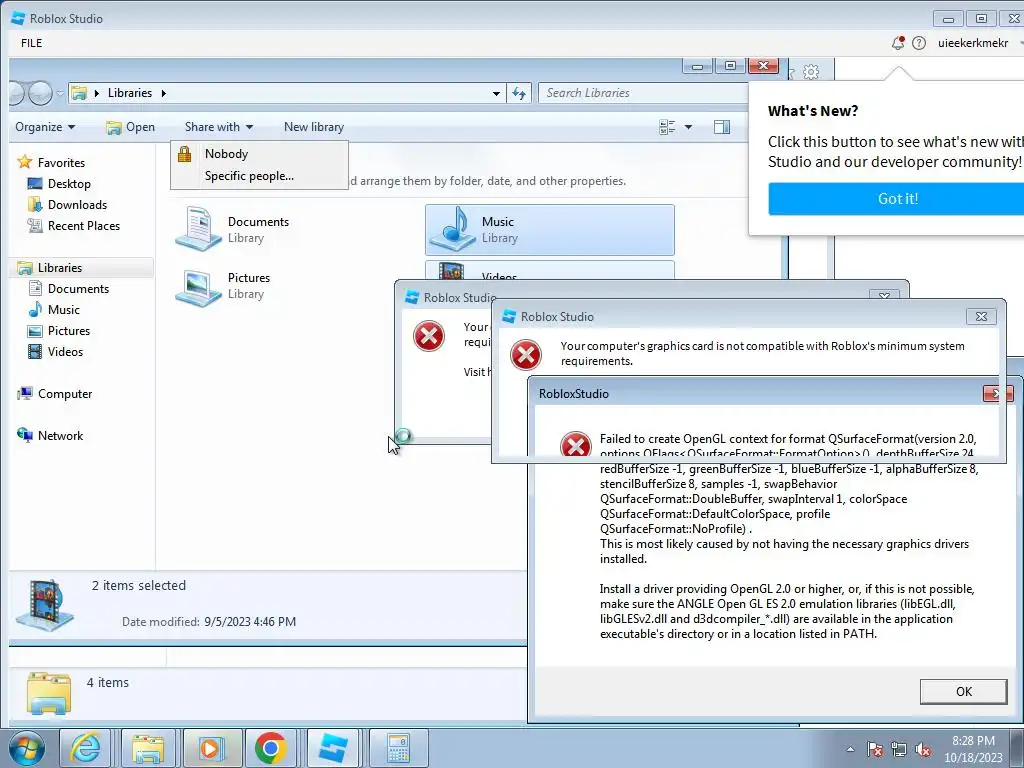Open the help question mark icon

coord(919,43)
